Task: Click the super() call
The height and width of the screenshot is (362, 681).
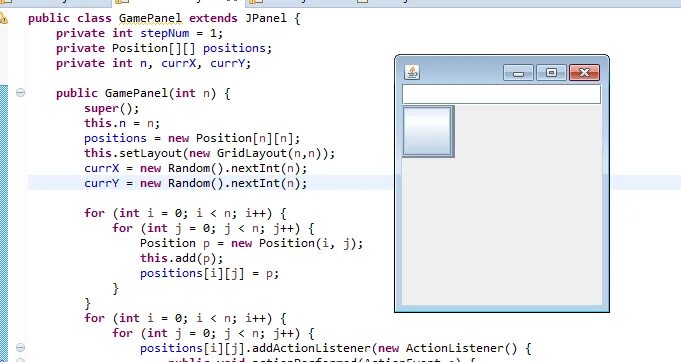Action: click(x=112, y=108)
